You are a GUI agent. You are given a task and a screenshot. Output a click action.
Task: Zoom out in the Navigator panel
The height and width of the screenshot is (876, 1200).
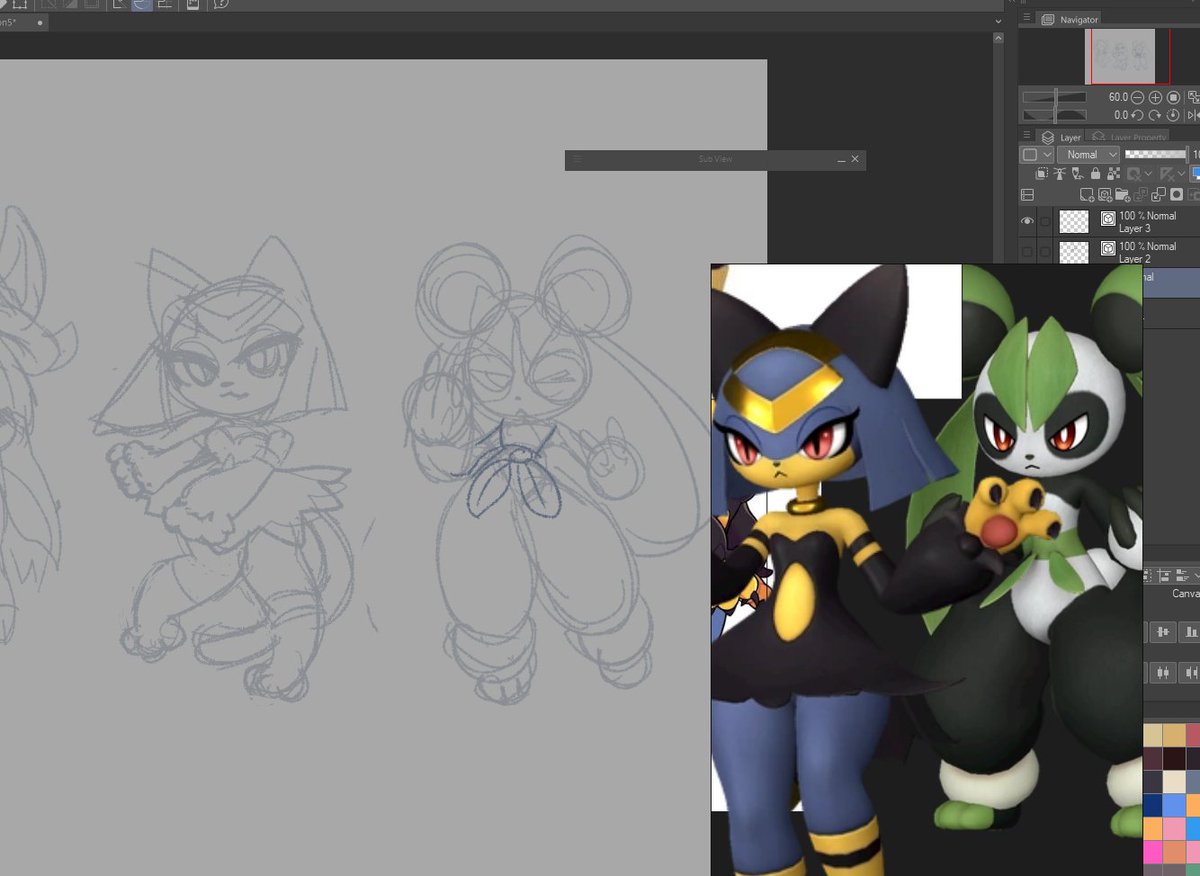point(1137,97)
